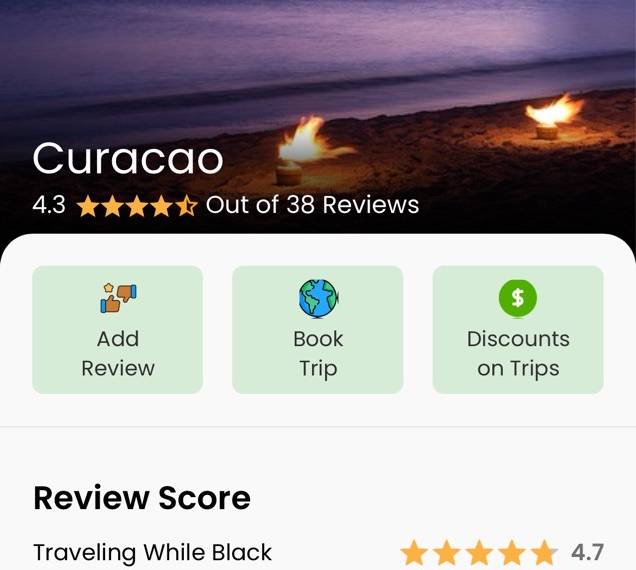Click first star of Traveling While Black rating

(414, 553)
